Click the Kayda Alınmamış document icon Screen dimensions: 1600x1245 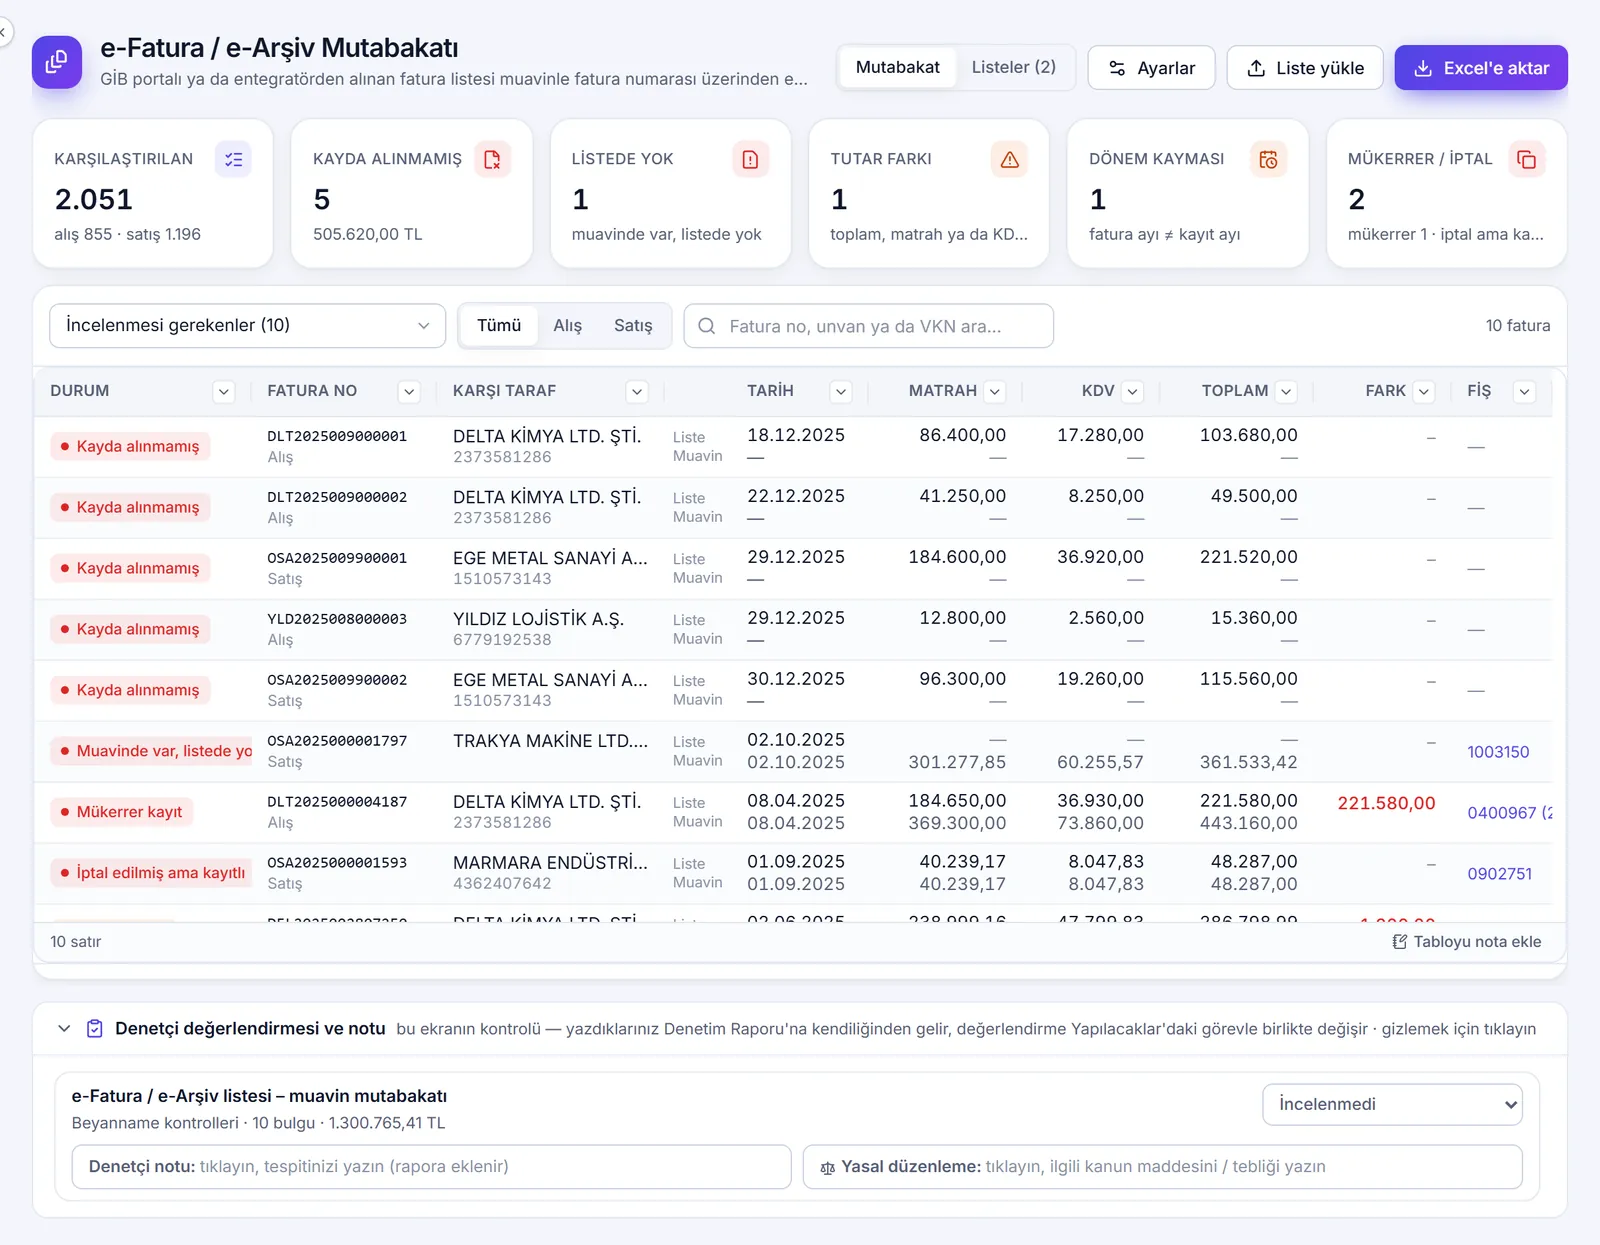(492, 159)
